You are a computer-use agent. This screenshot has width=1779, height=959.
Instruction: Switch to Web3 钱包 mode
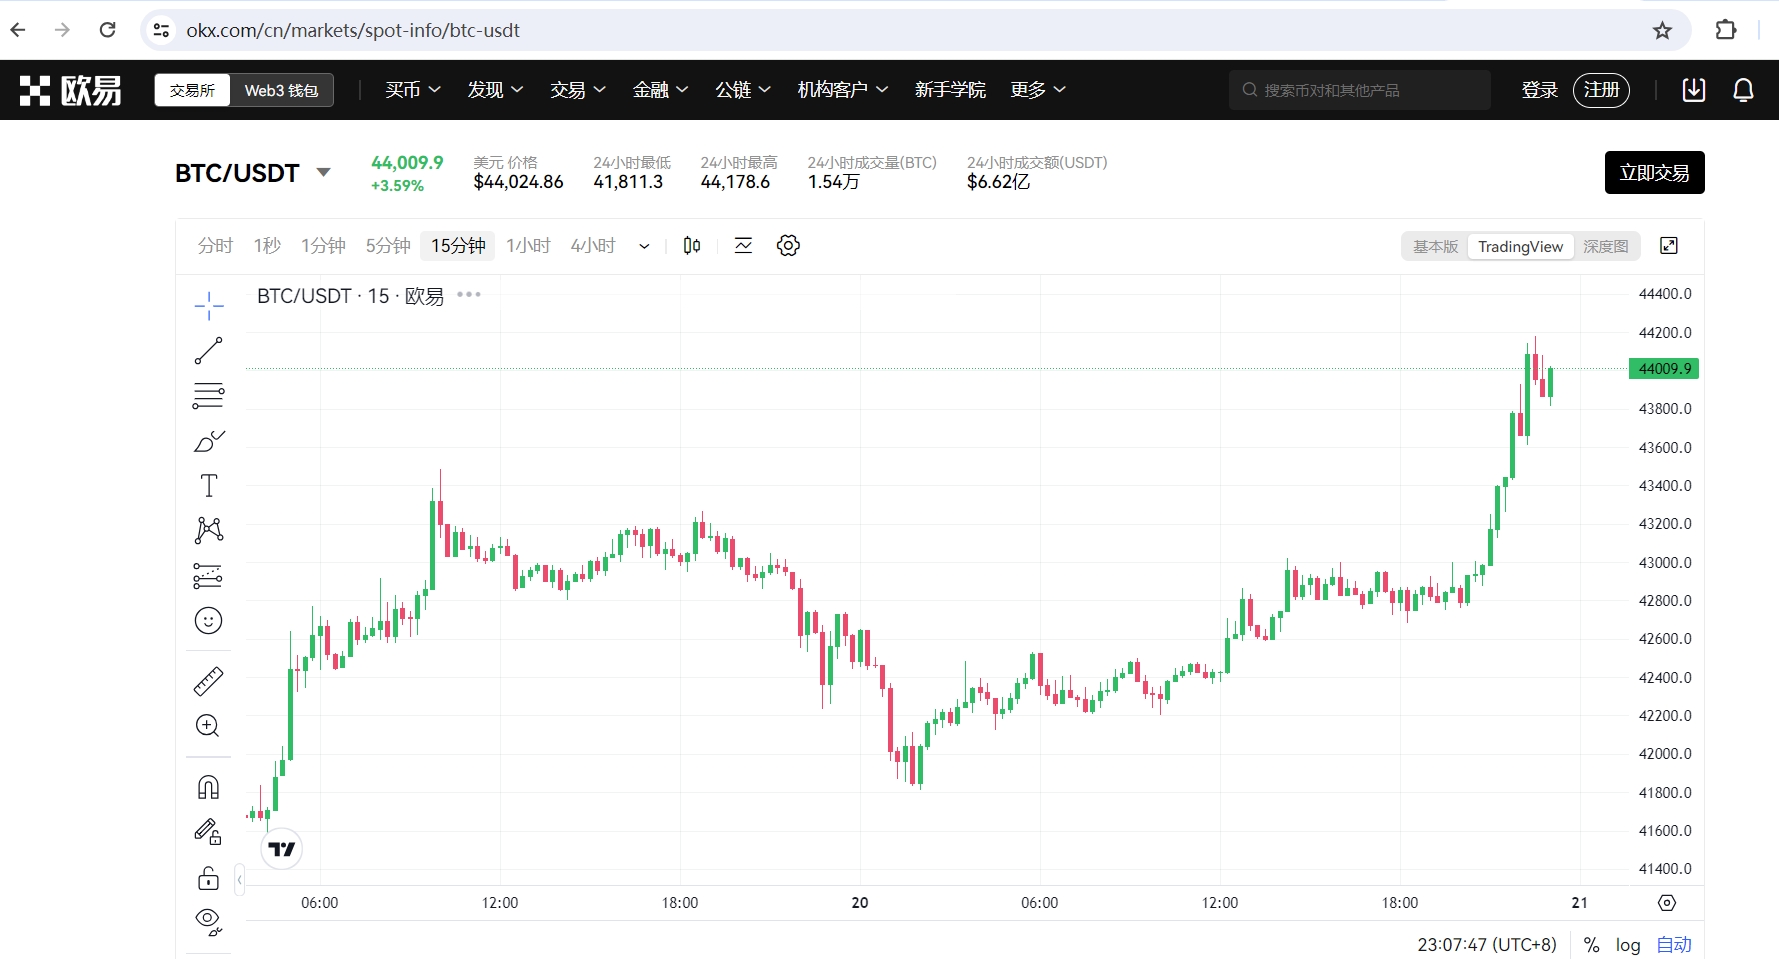[x=281, y=90]
